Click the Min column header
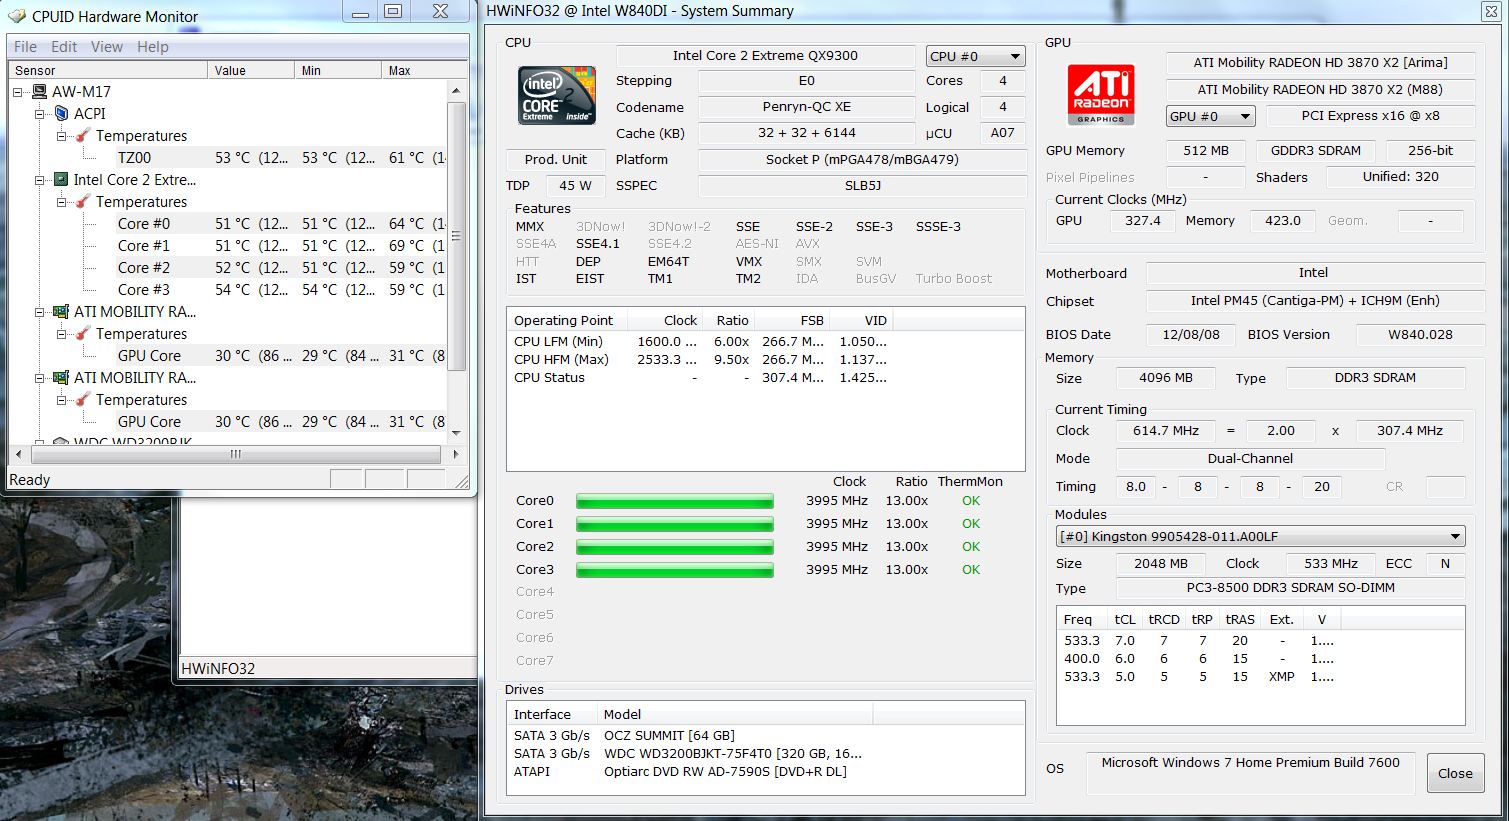The height and width of the screenshot is (821, 1509). [340, 71]
